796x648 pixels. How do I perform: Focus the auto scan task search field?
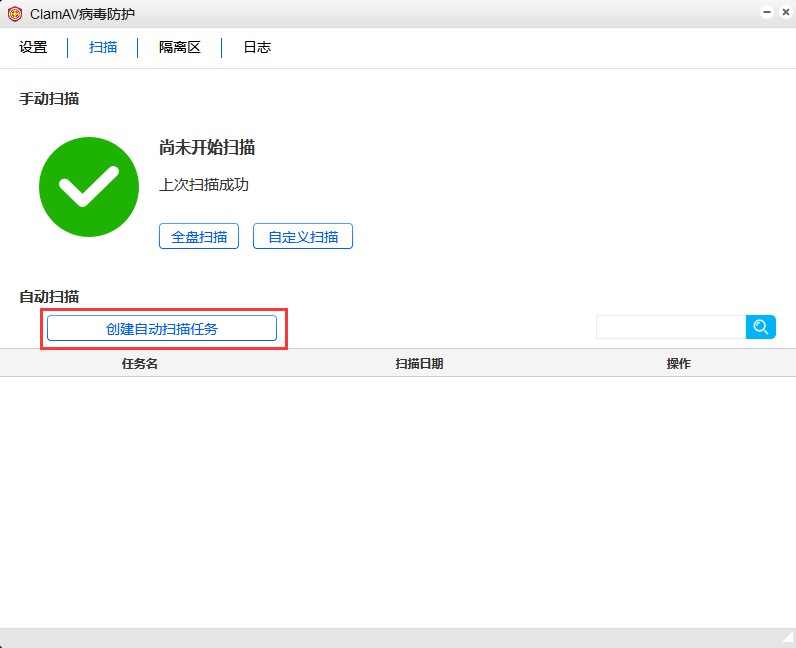click(x=670, y=327)
